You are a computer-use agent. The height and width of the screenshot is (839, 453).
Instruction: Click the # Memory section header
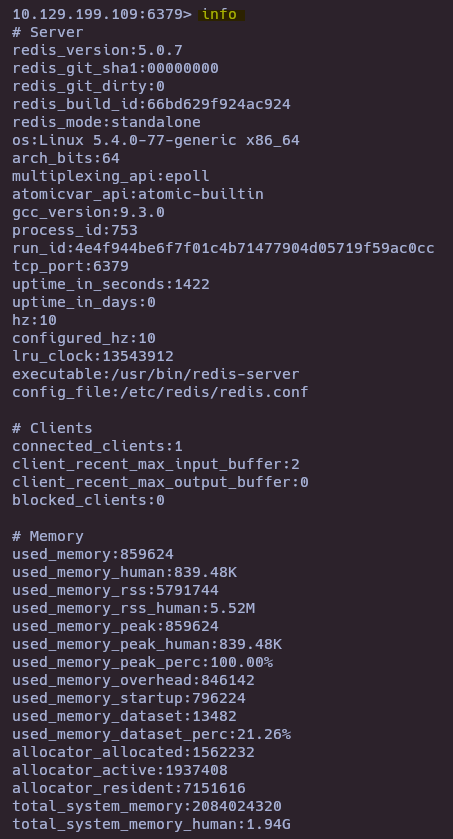tap(48, 536)
